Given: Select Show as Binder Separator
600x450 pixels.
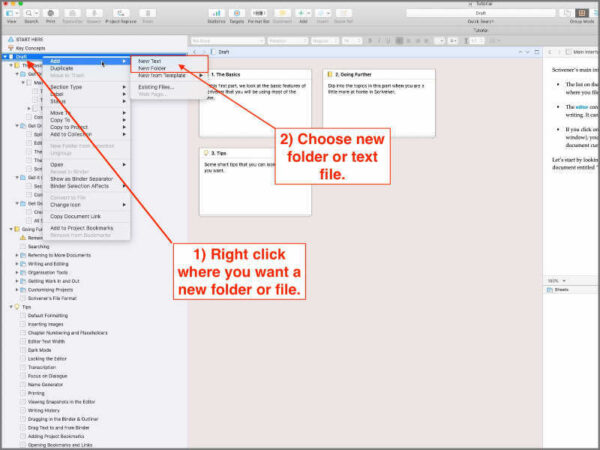Looking at the screenshot, I should coord(82,179).
